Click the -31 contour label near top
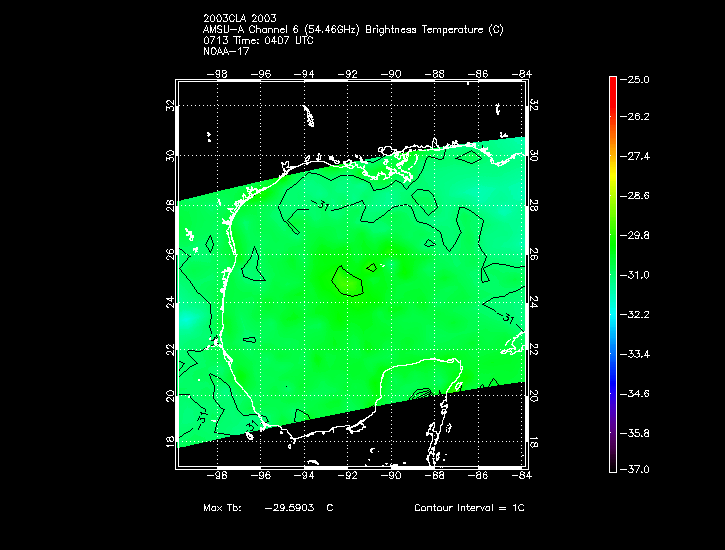The image size is (725, 550). (x=320, y=205)
